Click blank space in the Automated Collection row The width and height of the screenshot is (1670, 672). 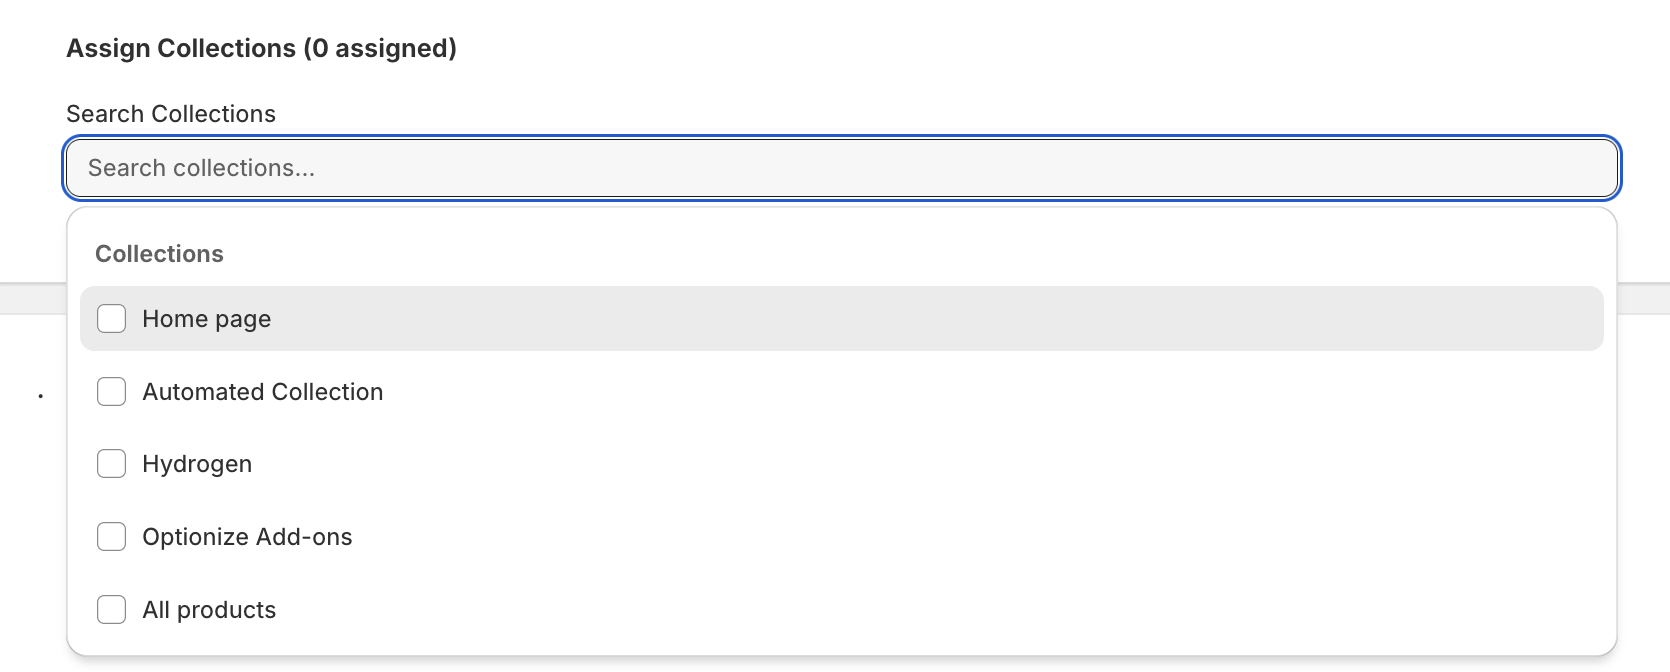(900, 392)
